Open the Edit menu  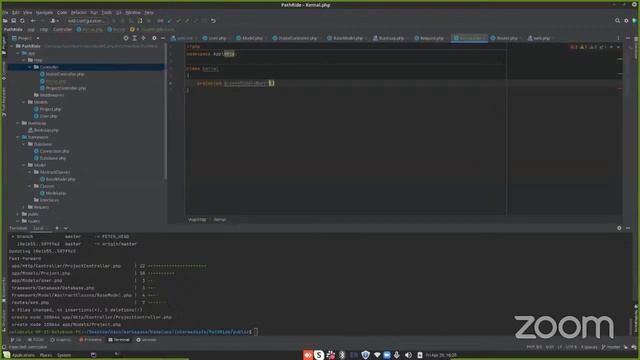tap(16, 13)
